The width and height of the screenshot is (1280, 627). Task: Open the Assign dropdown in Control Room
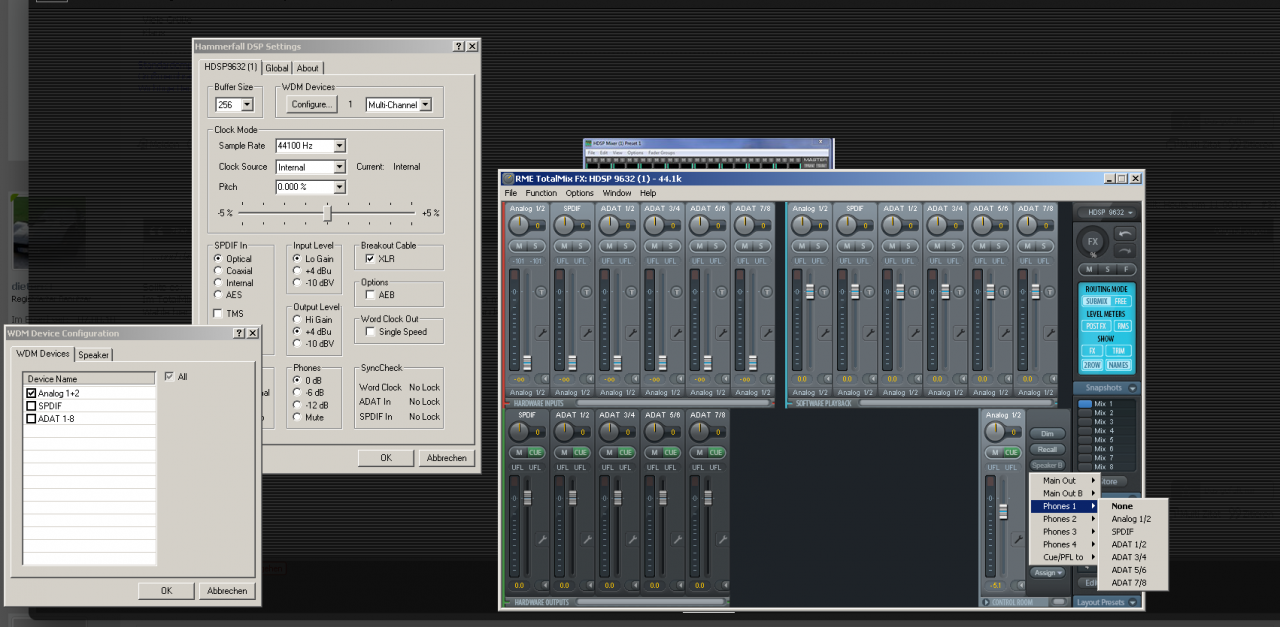click(x=1047, y=573)
